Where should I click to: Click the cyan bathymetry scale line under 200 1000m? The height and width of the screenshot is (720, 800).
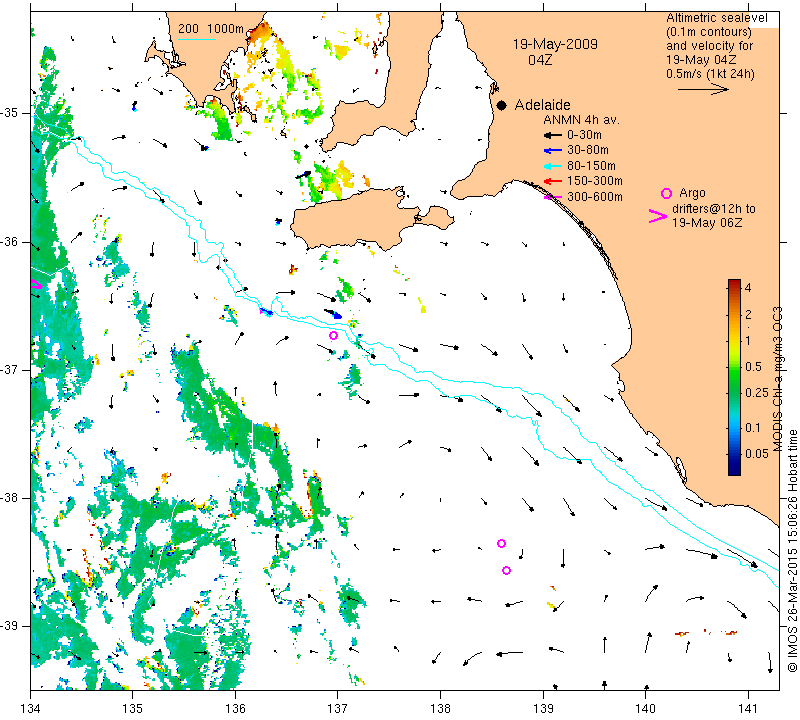pyautogui.click(x=196, y=39)
